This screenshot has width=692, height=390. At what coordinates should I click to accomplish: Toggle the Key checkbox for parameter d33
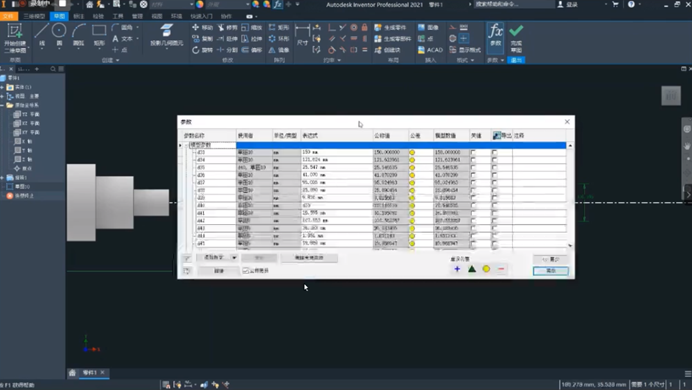[473, 152]
